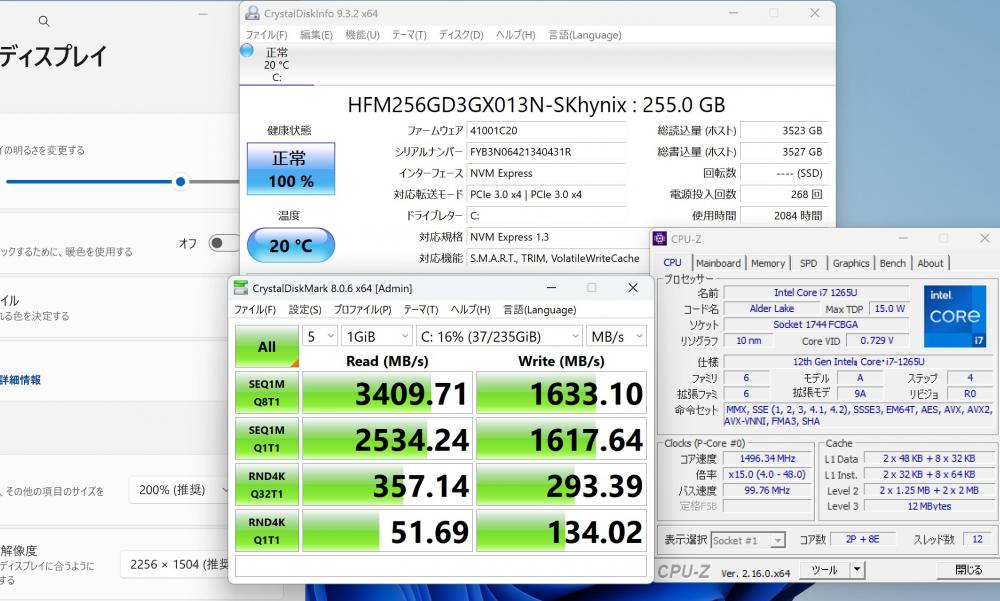Expand the 200% (推奨) scale dropdown
The height and width of the screenshot is (601, 1000).
pos(180,490)
